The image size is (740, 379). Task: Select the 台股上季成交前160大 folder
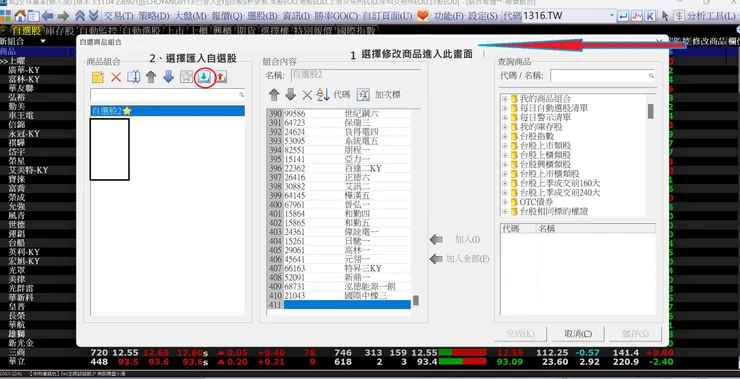coord(559,183)
